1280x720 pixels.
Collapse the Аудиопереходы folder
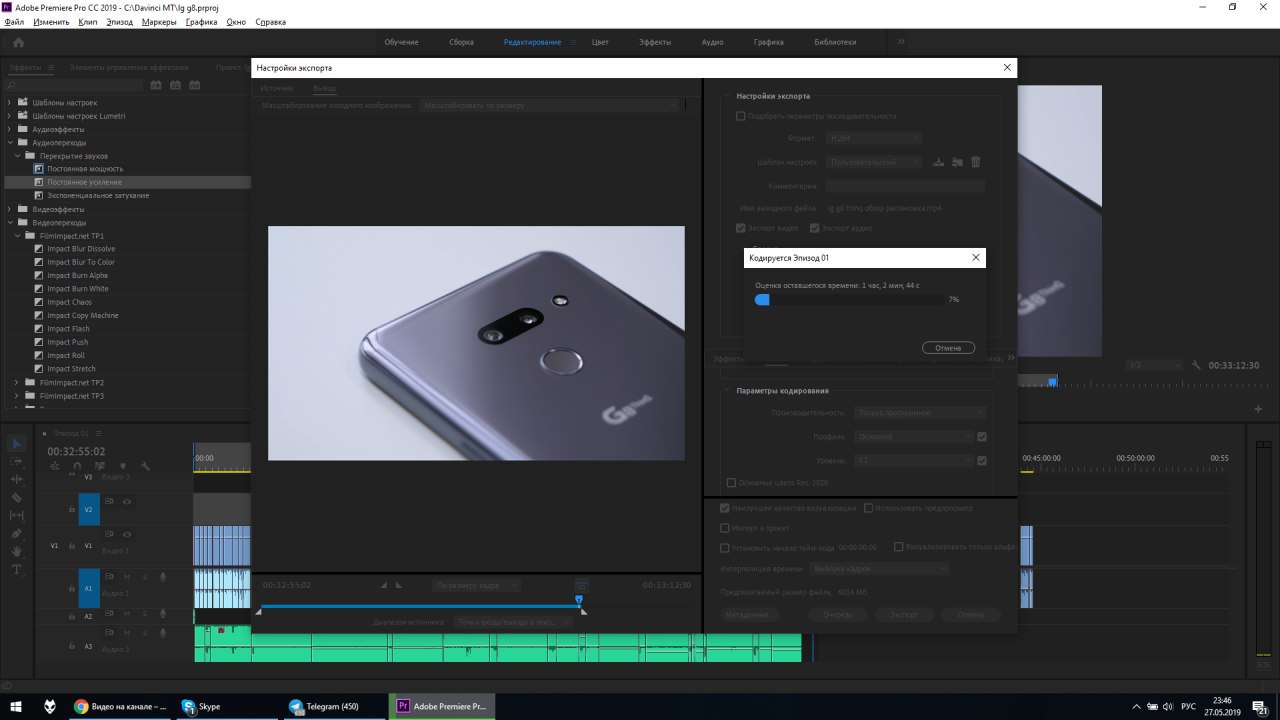[10, 142]
